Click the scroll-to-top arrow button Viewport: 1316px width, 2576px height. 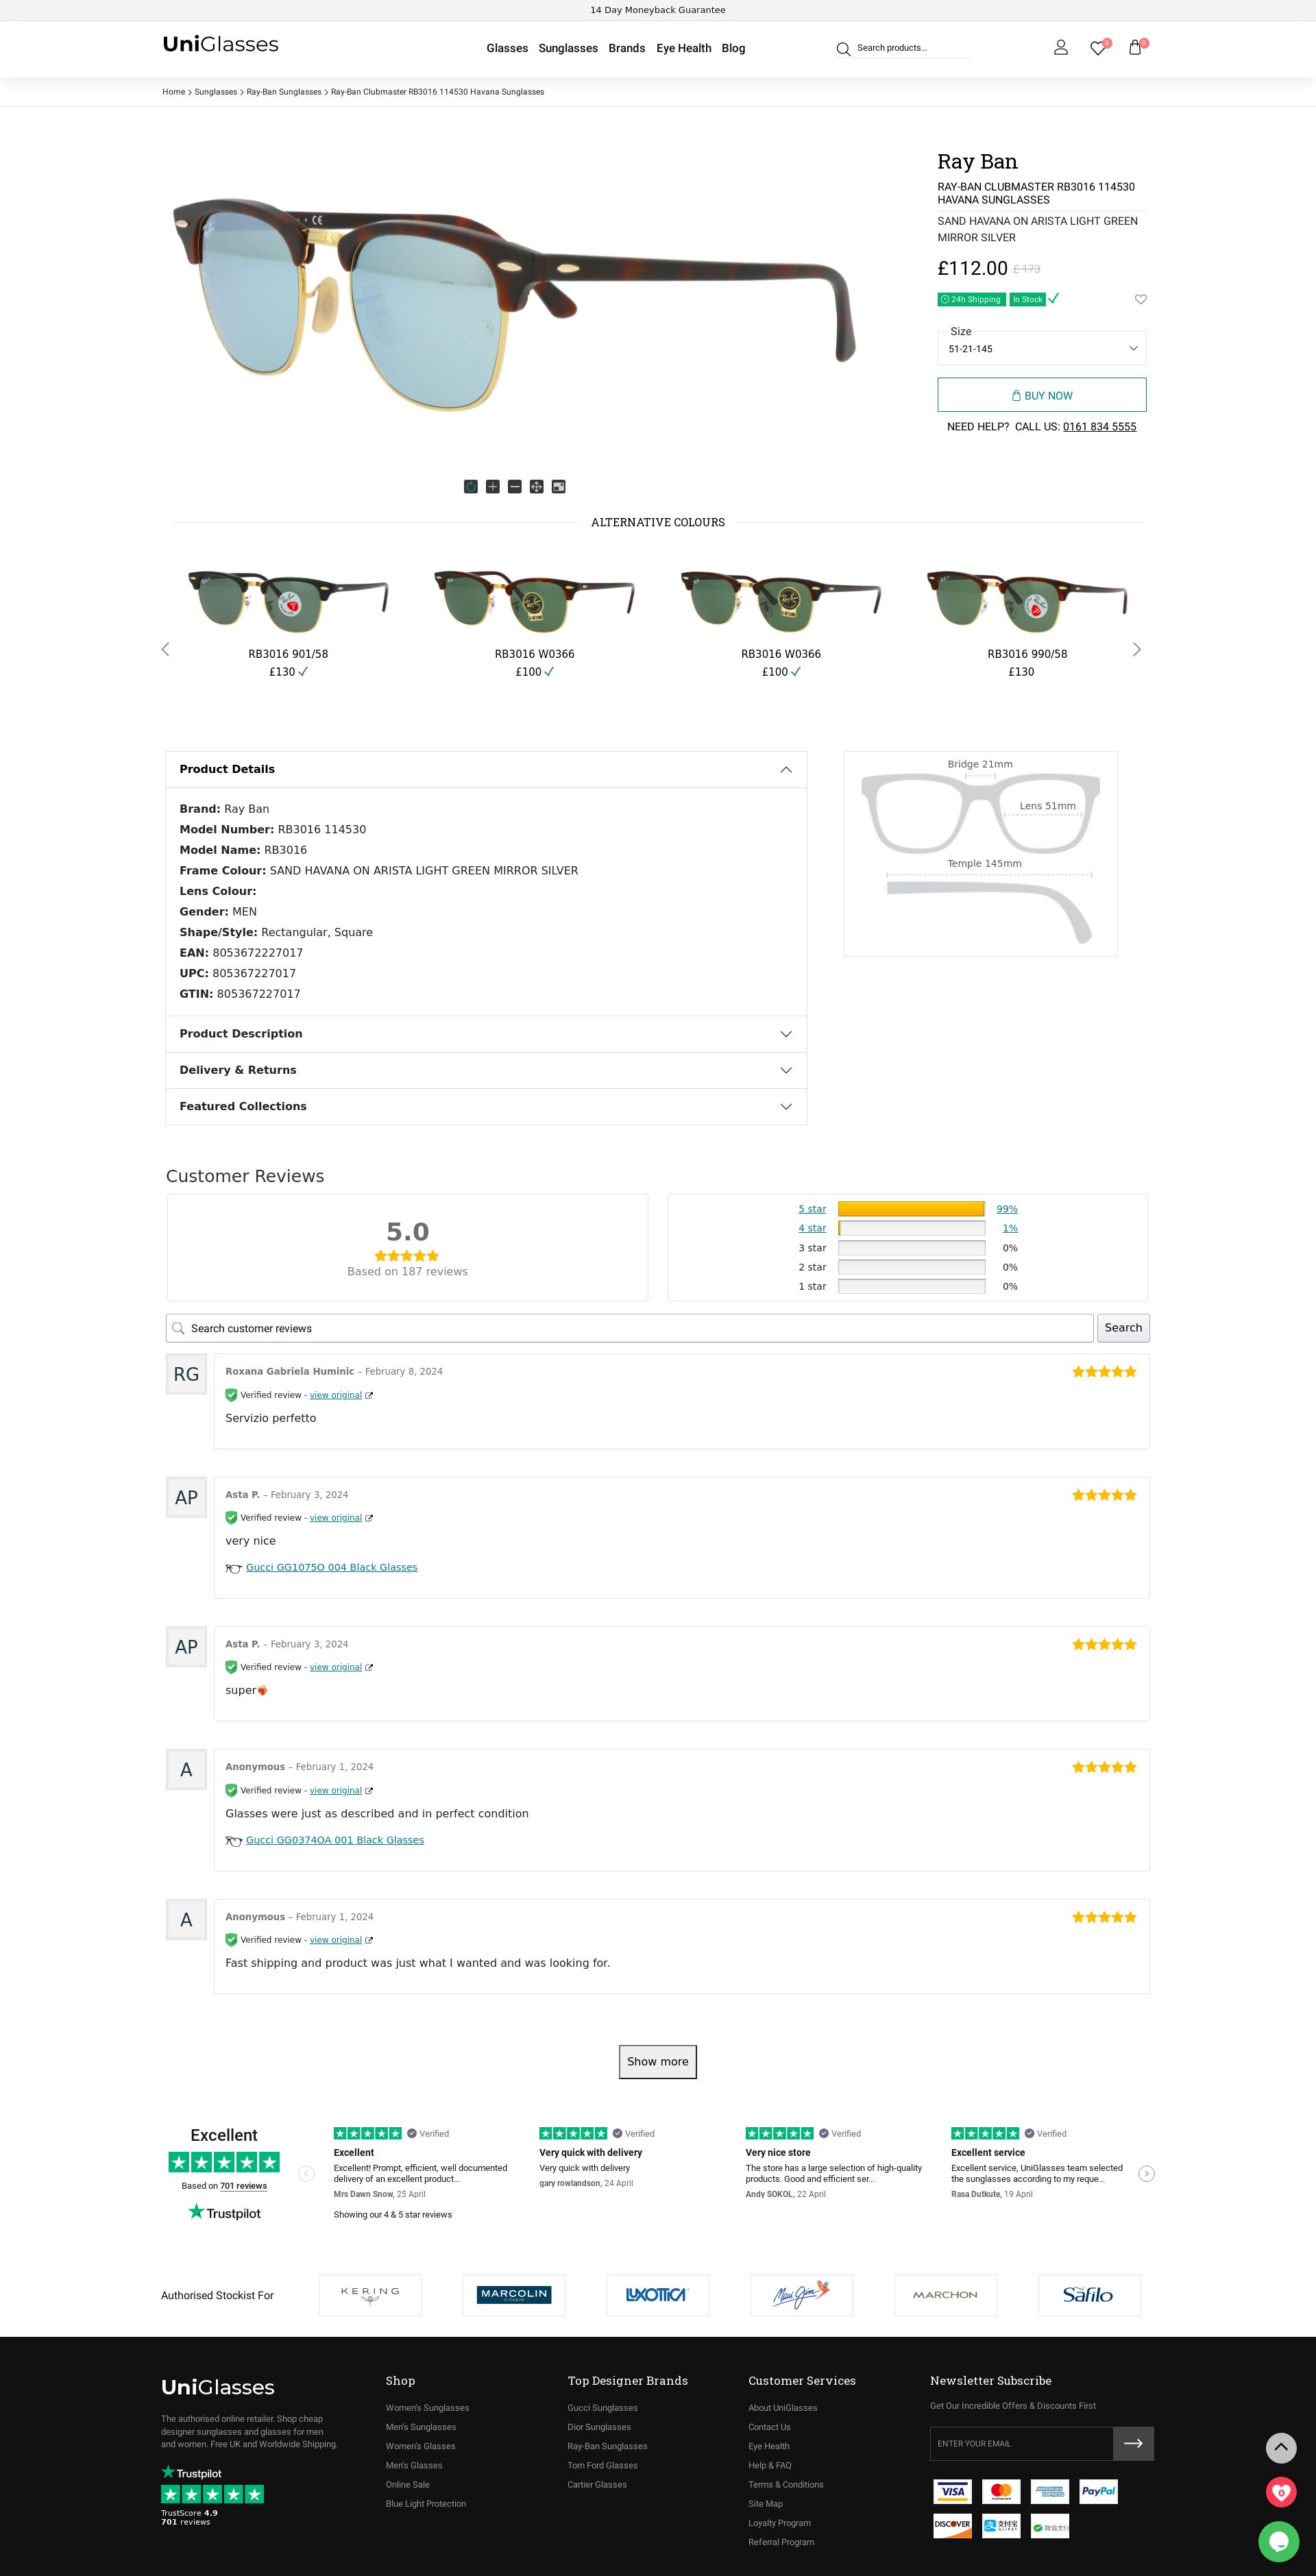tap(1281, 2448)
